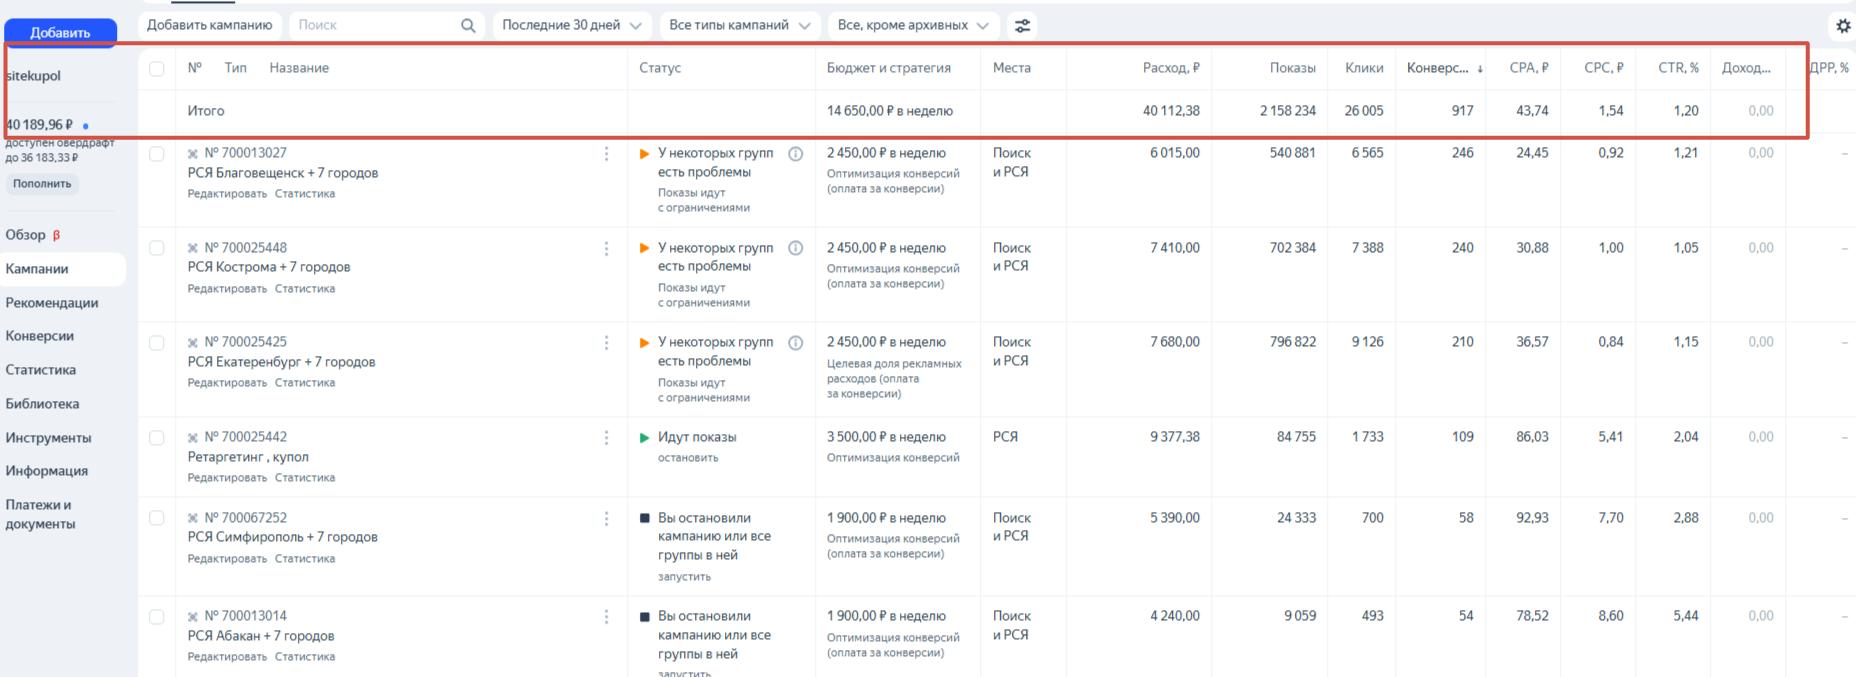Click Редактировать under РСЯ Благовещенск

pos(227,194)
